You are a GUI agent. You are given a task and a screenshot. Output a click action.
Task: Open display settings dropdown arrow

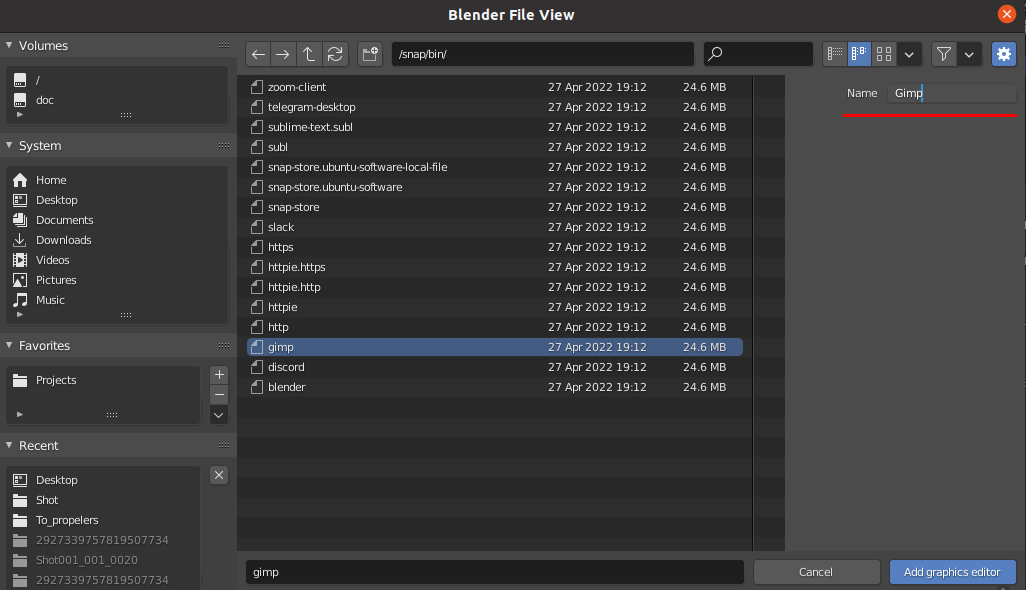coord(909,54)
